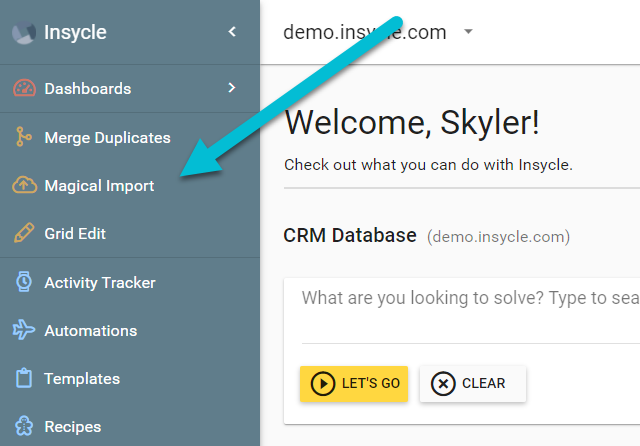Click the 'Welcome, Skyler!' heading
Image resolution: width=640 pixels, height=446 pixels.
point(412,122)
